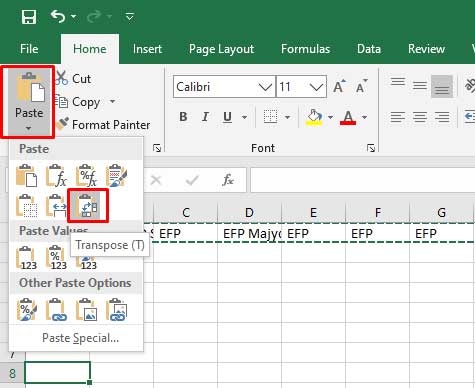Open the Fill Color dropdown arrow
475x388 pixels.
point(330,117)
